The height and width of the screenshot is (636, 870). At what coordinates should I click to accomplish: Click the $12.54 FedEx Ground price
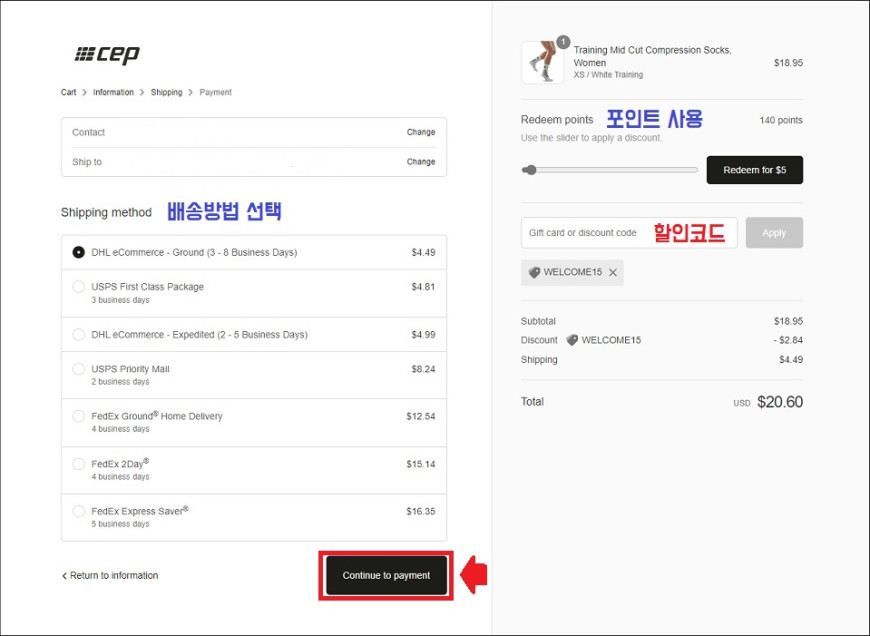[421, 416]
